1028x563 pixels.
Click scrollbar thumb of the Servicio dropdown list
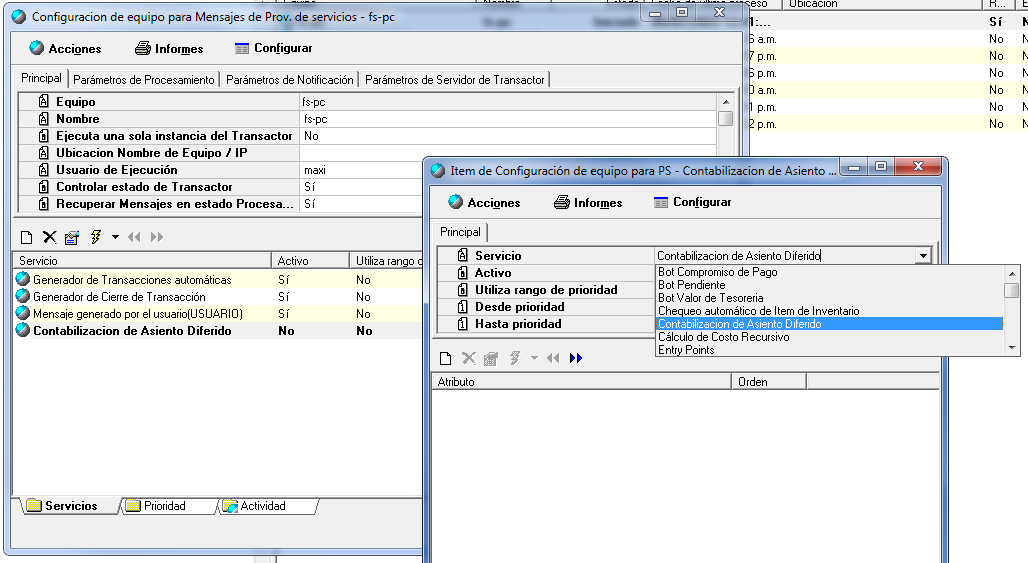(1012, 290)
